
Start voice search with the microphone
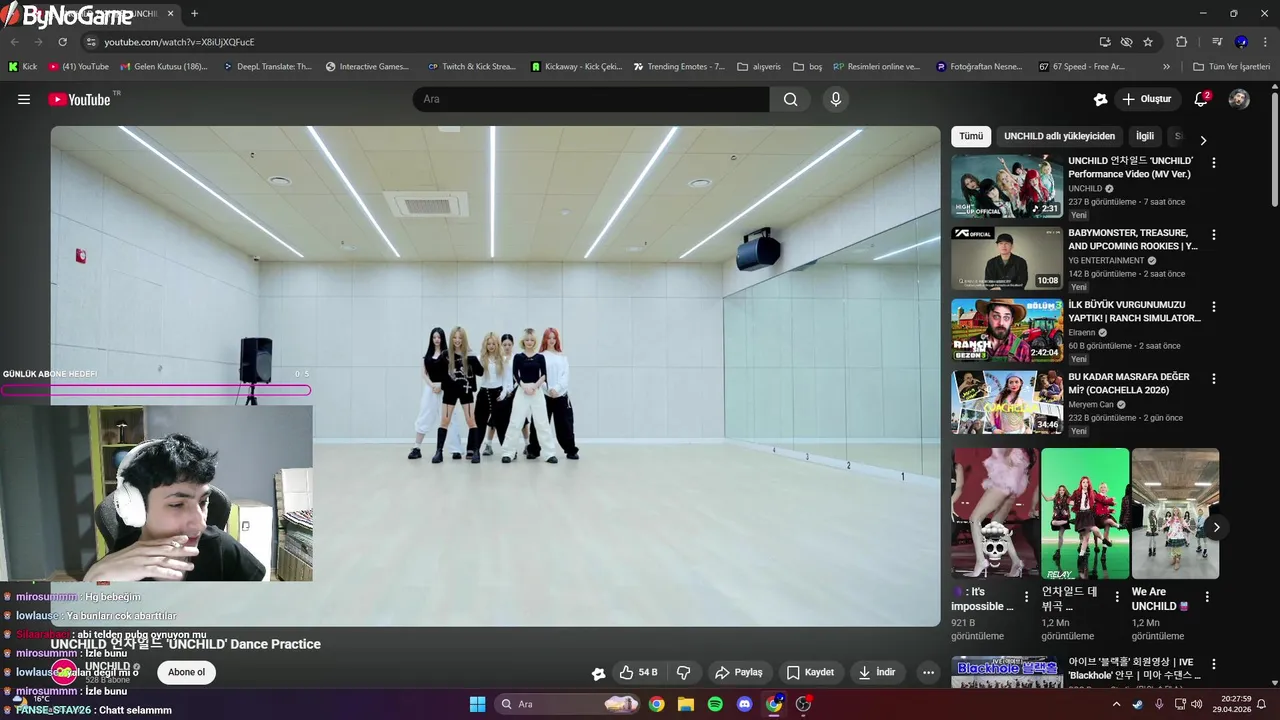(835, 99)
